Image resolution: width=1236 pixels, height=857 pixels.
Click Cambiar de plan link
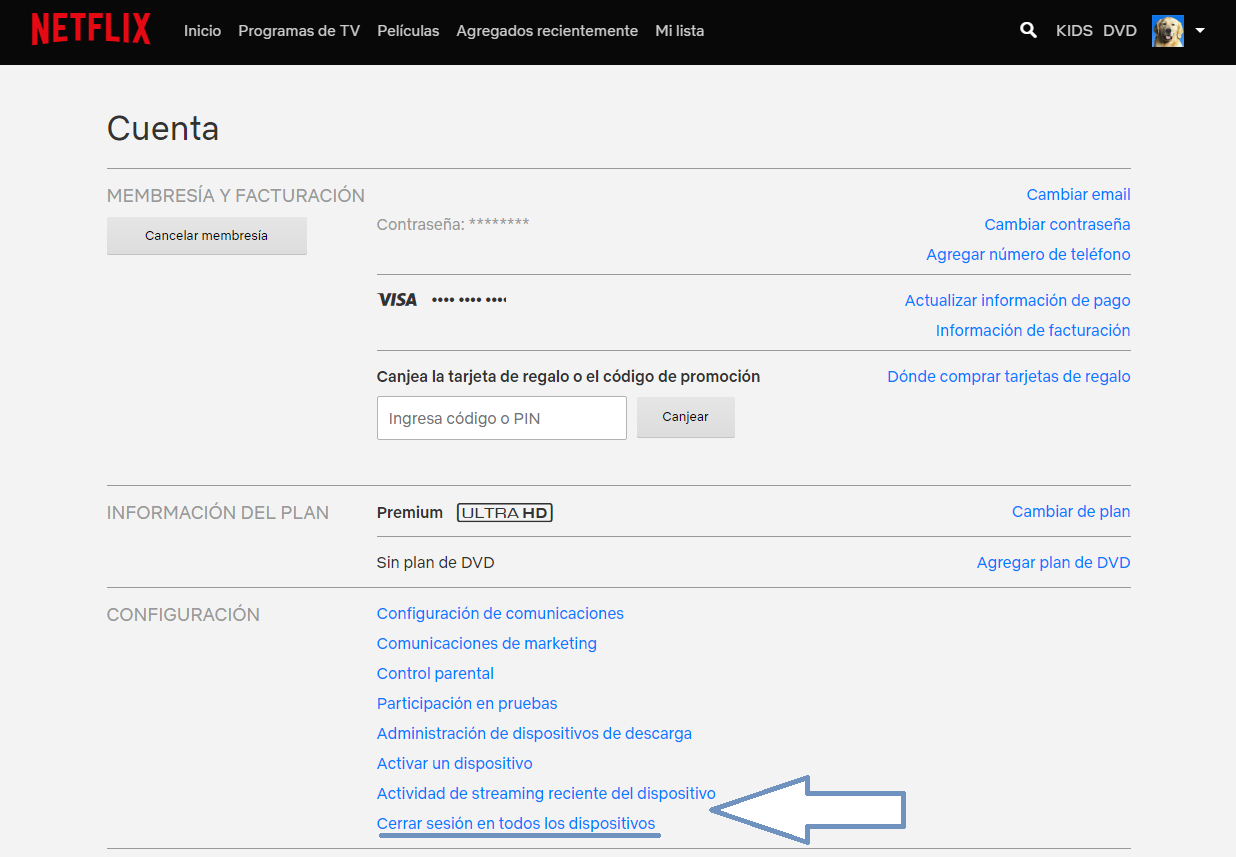pos(1071,512)
